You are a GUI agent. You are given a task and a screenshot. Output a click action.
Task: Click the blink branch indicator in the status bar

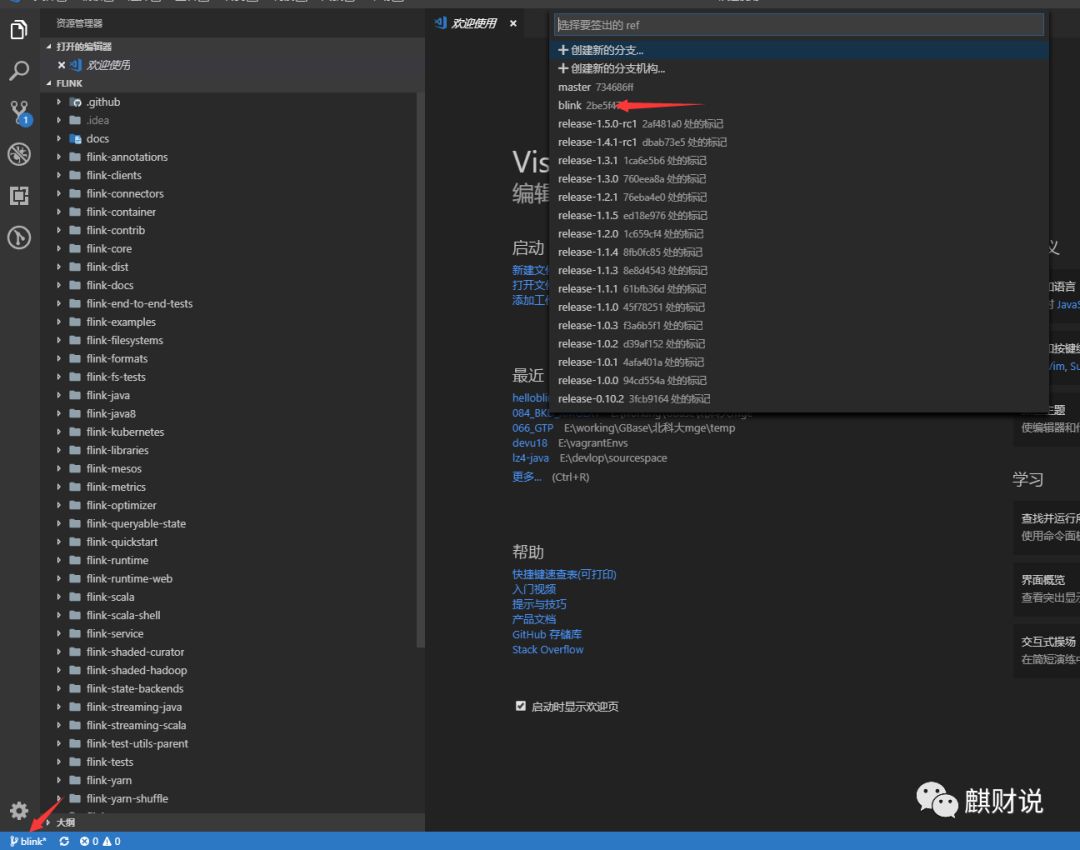coord(28,841)
